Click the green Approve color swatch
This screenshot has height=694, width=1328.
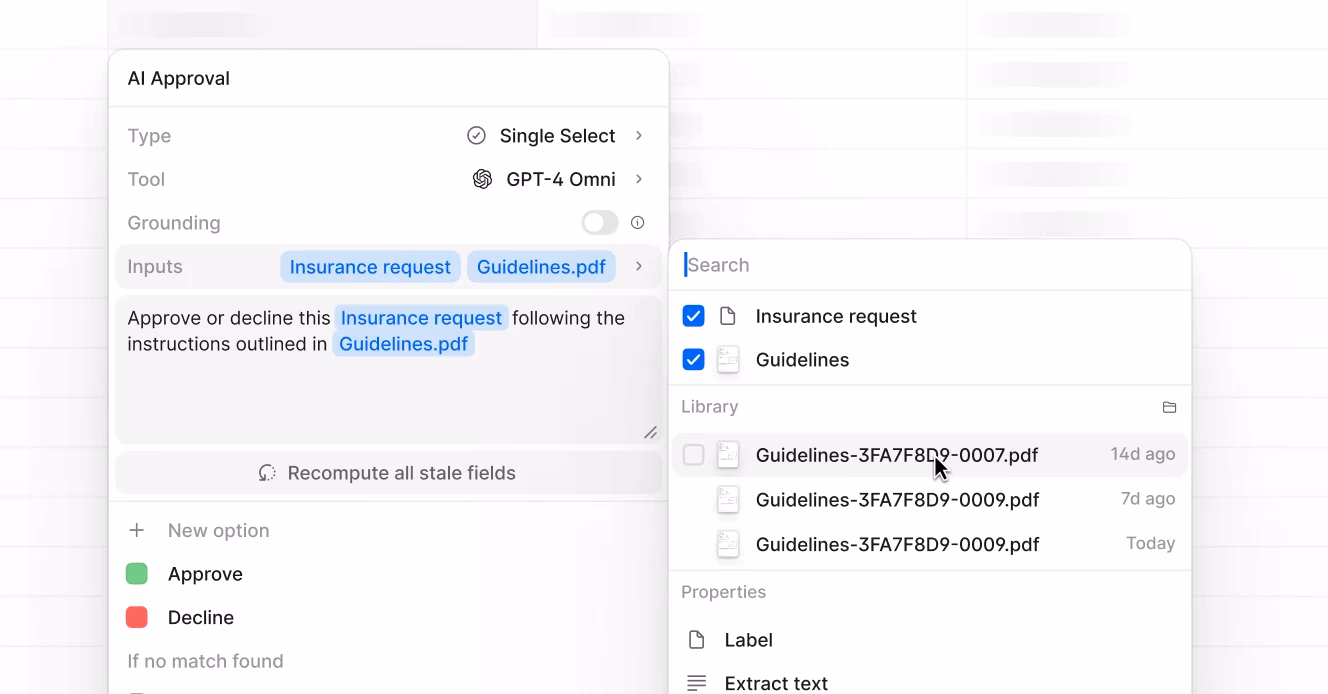click(x=137, y=574)
